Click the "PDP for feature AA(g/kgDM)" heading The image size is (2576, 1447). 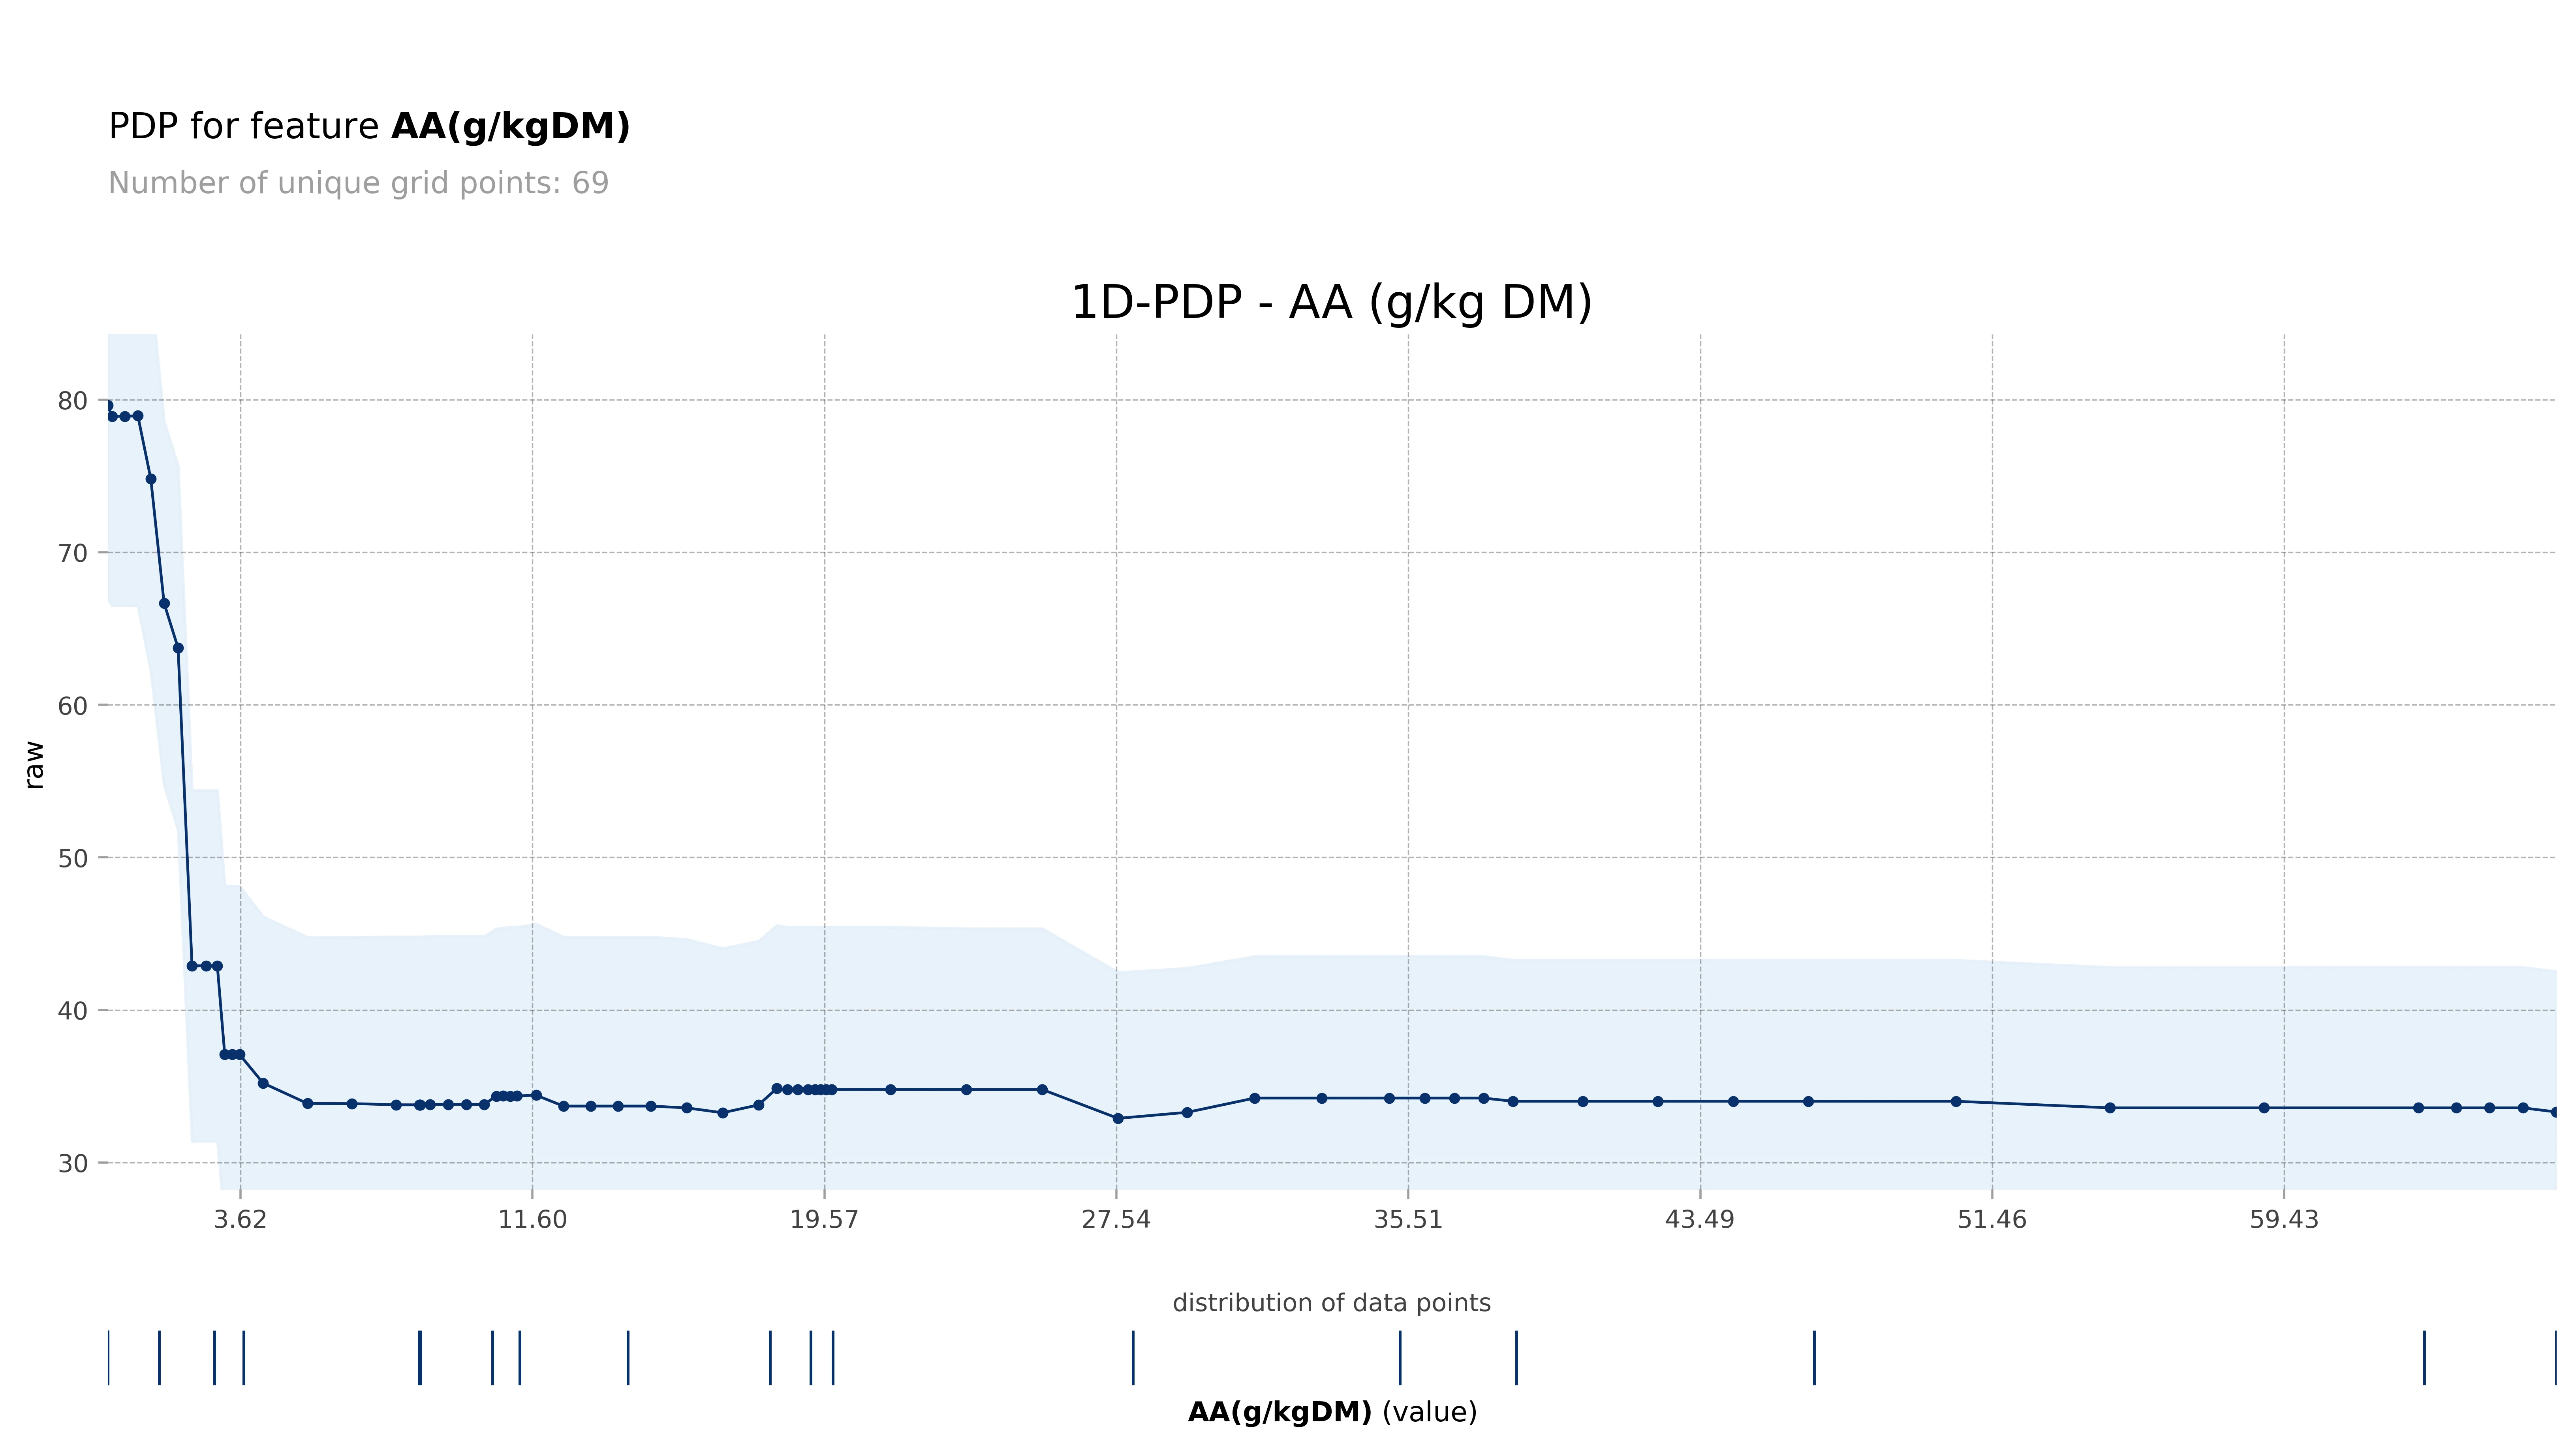coord(369,127)
